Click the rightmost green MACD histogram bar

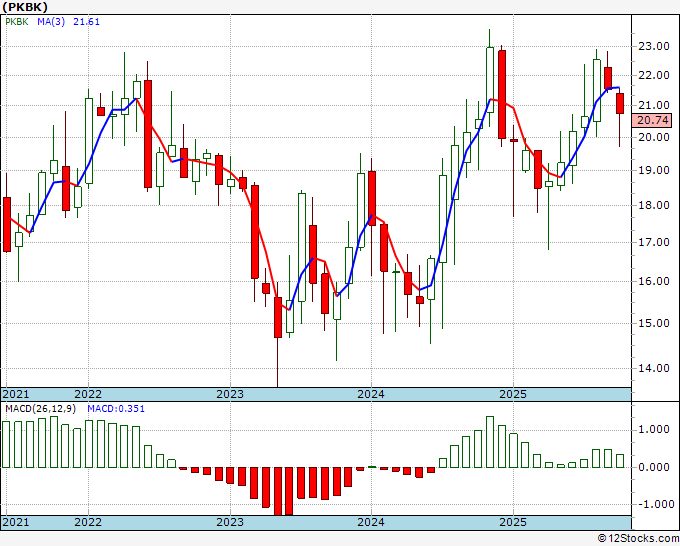click(620, 461)
